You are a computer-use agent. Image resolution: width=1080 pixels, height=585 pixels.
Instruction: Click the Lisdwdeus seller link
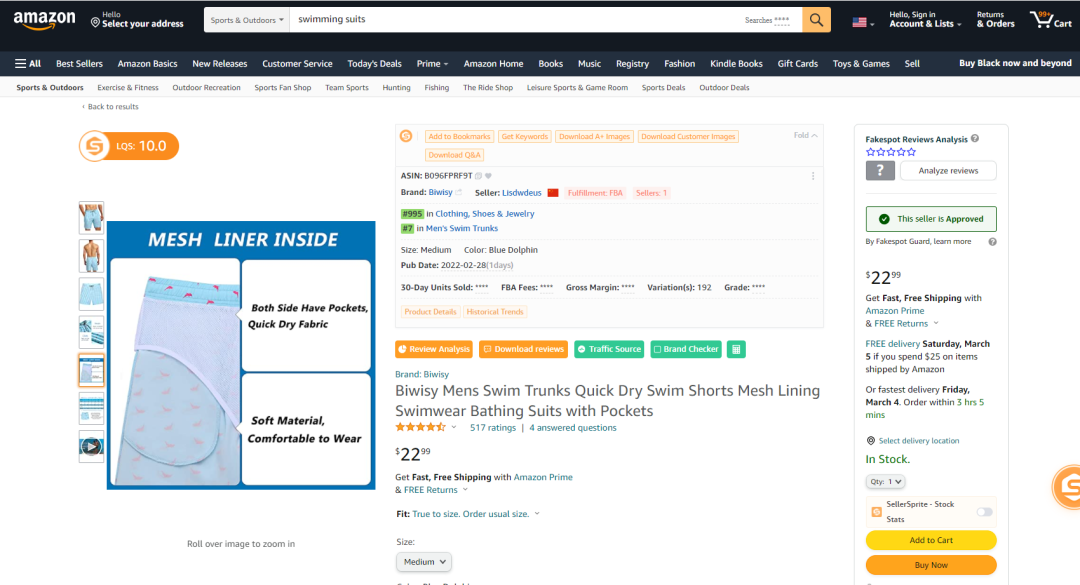[521, 193]
